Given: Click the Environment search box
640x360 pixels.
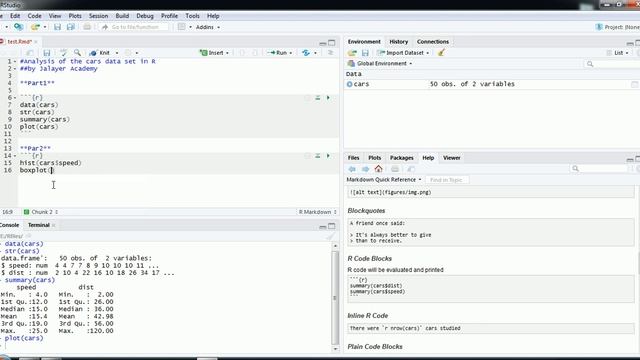Looking at the screenshot, I should tap(611, 64).
